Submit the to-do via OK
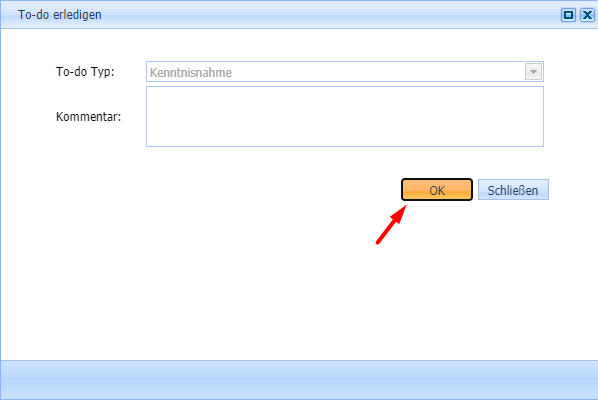 click(437, 190)
